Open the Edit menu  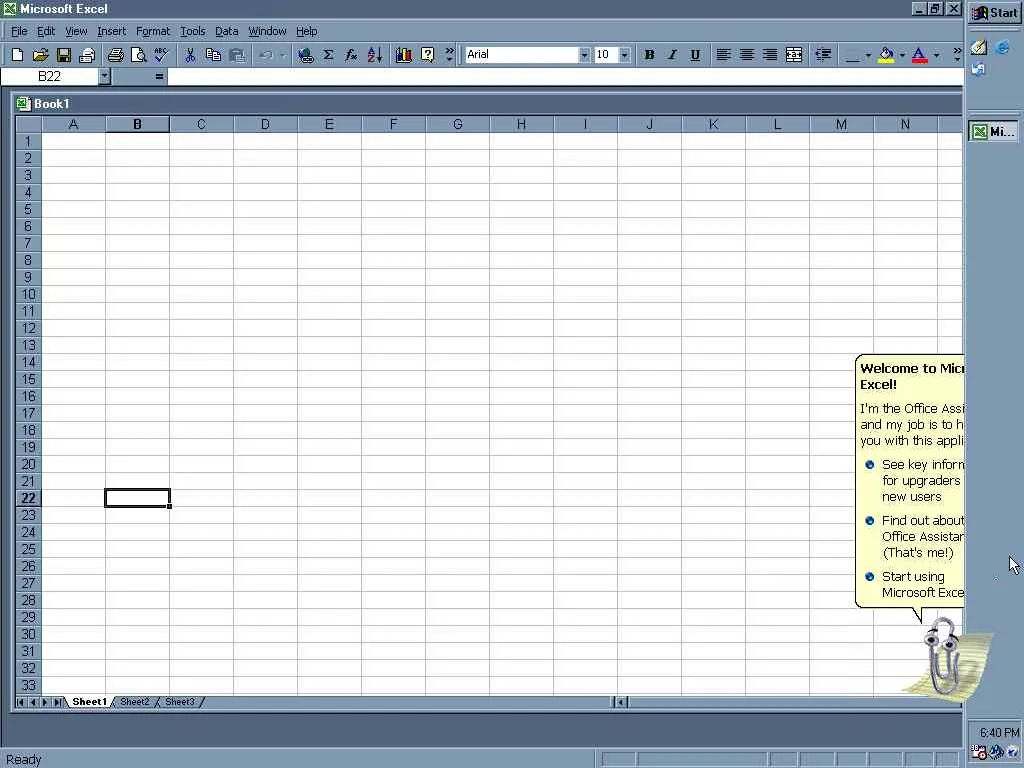[46, 31]
